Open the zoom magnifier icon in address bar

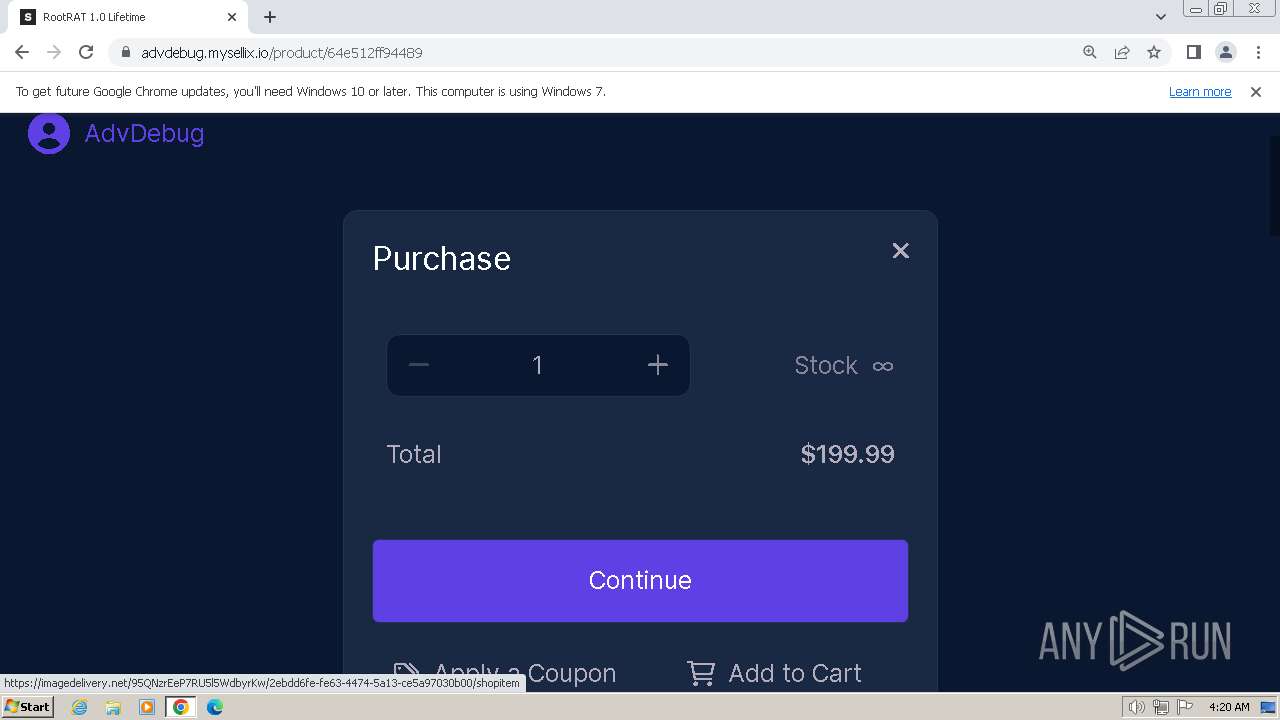point(1090,52)
